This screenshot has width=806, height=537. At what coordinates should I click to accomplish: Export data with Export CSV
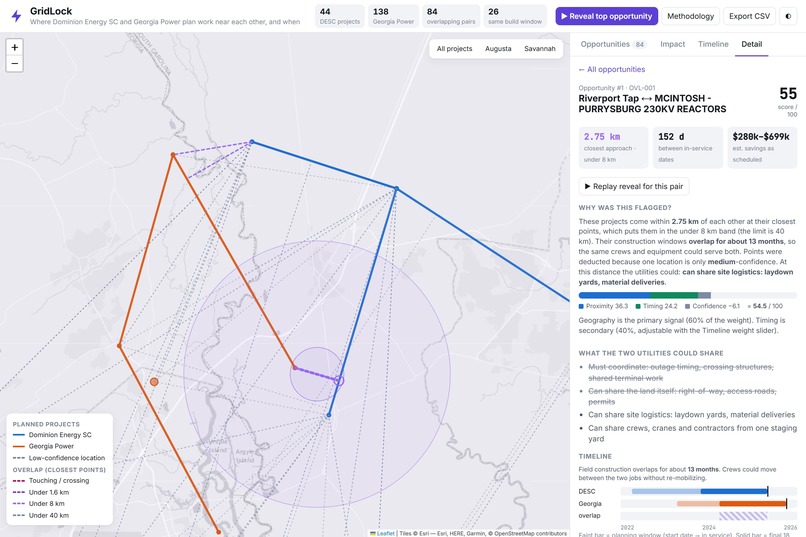coord(749,16)
